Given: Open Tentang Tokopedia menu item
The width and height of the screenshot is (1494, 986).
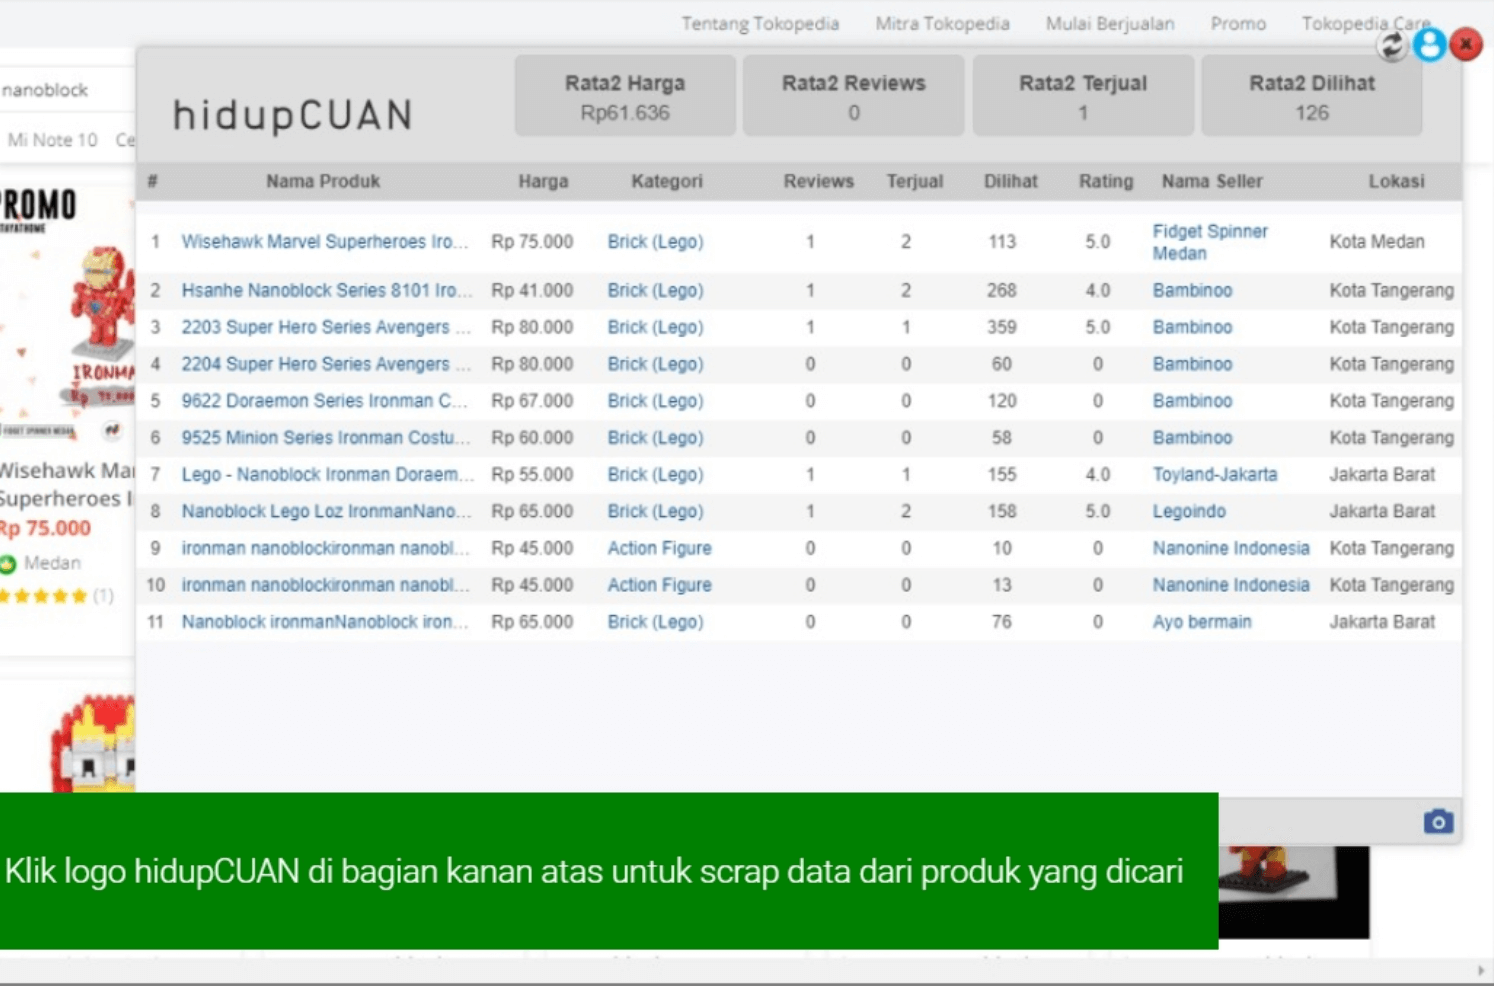Looking at the screenshot, I should coord(760,23).
